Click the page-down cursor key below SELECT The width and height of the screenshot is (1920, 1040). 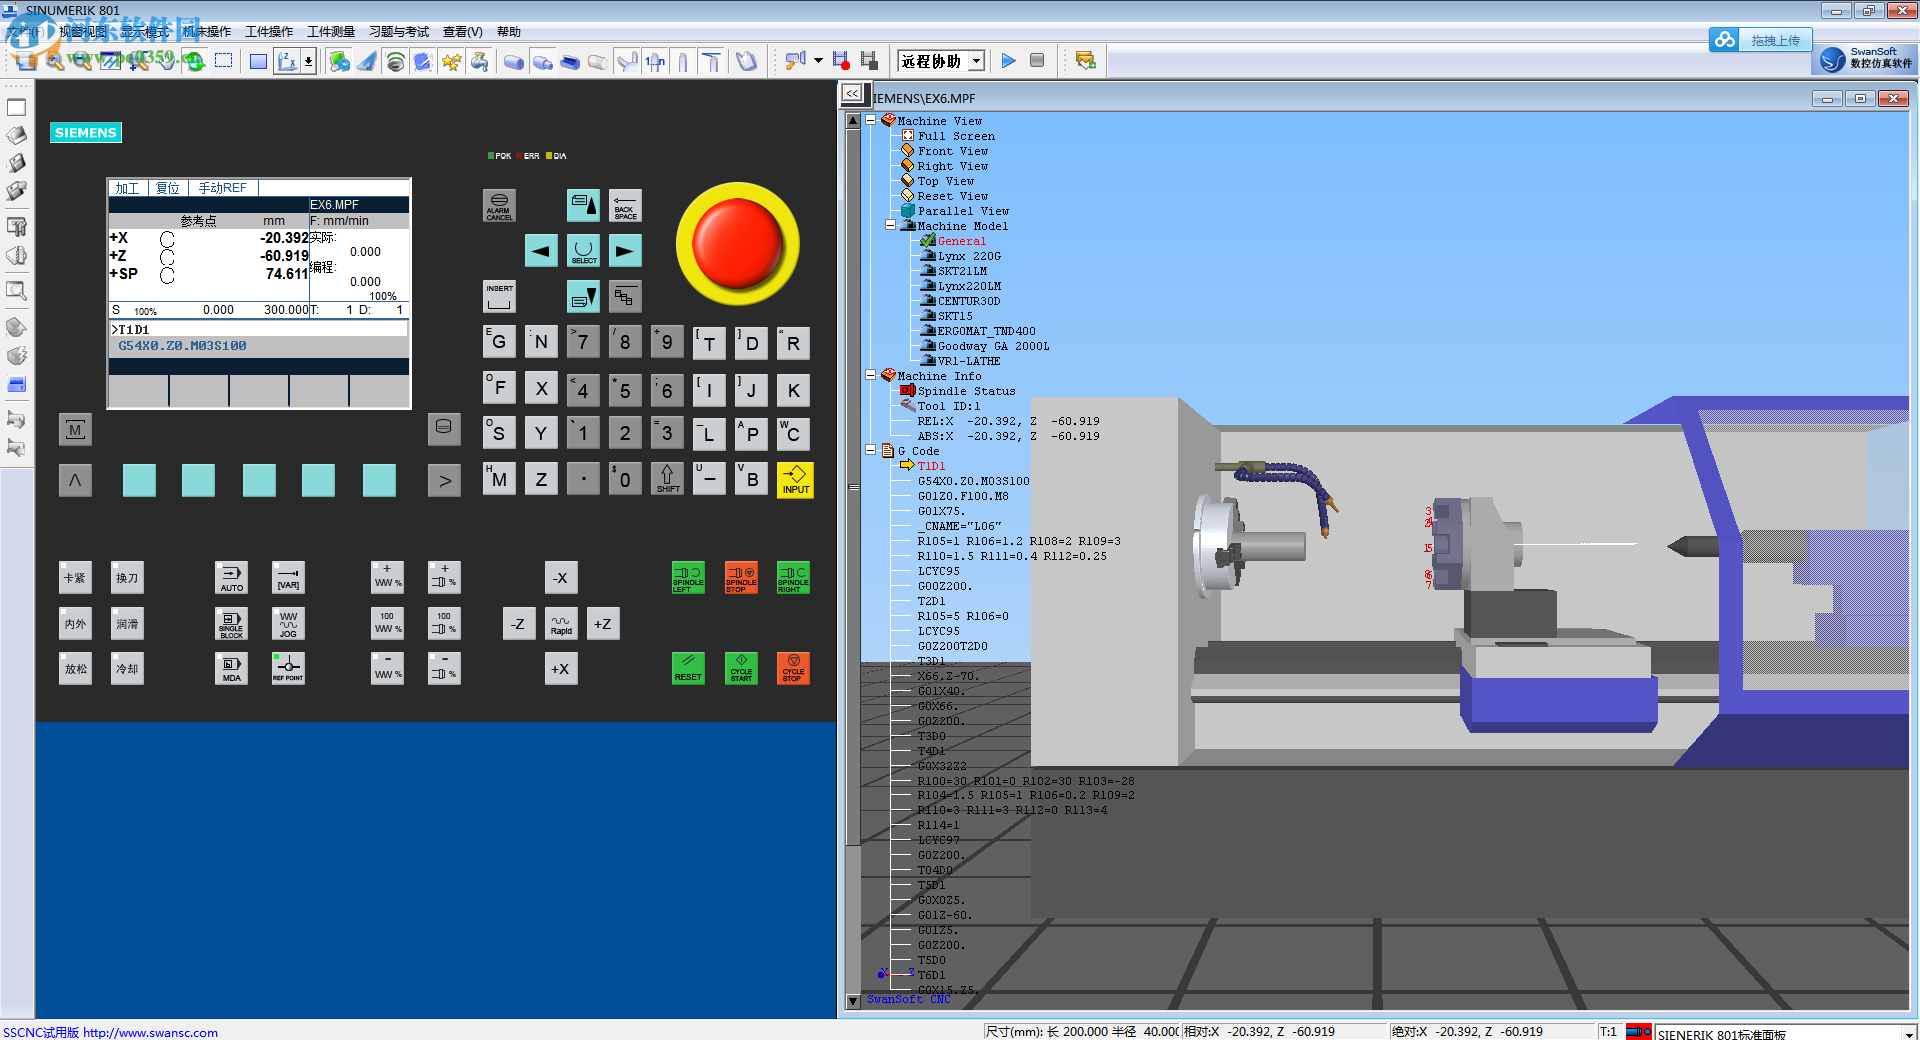[584, 296]
